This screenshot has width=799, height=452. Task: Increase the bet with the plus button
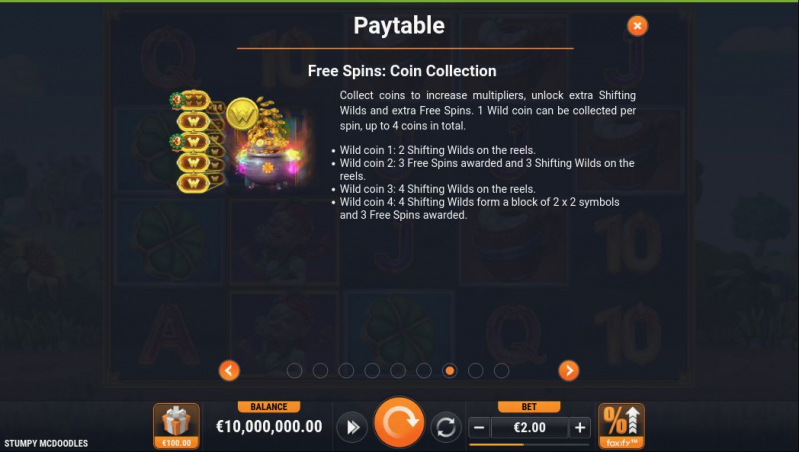(x=580, y=428)
